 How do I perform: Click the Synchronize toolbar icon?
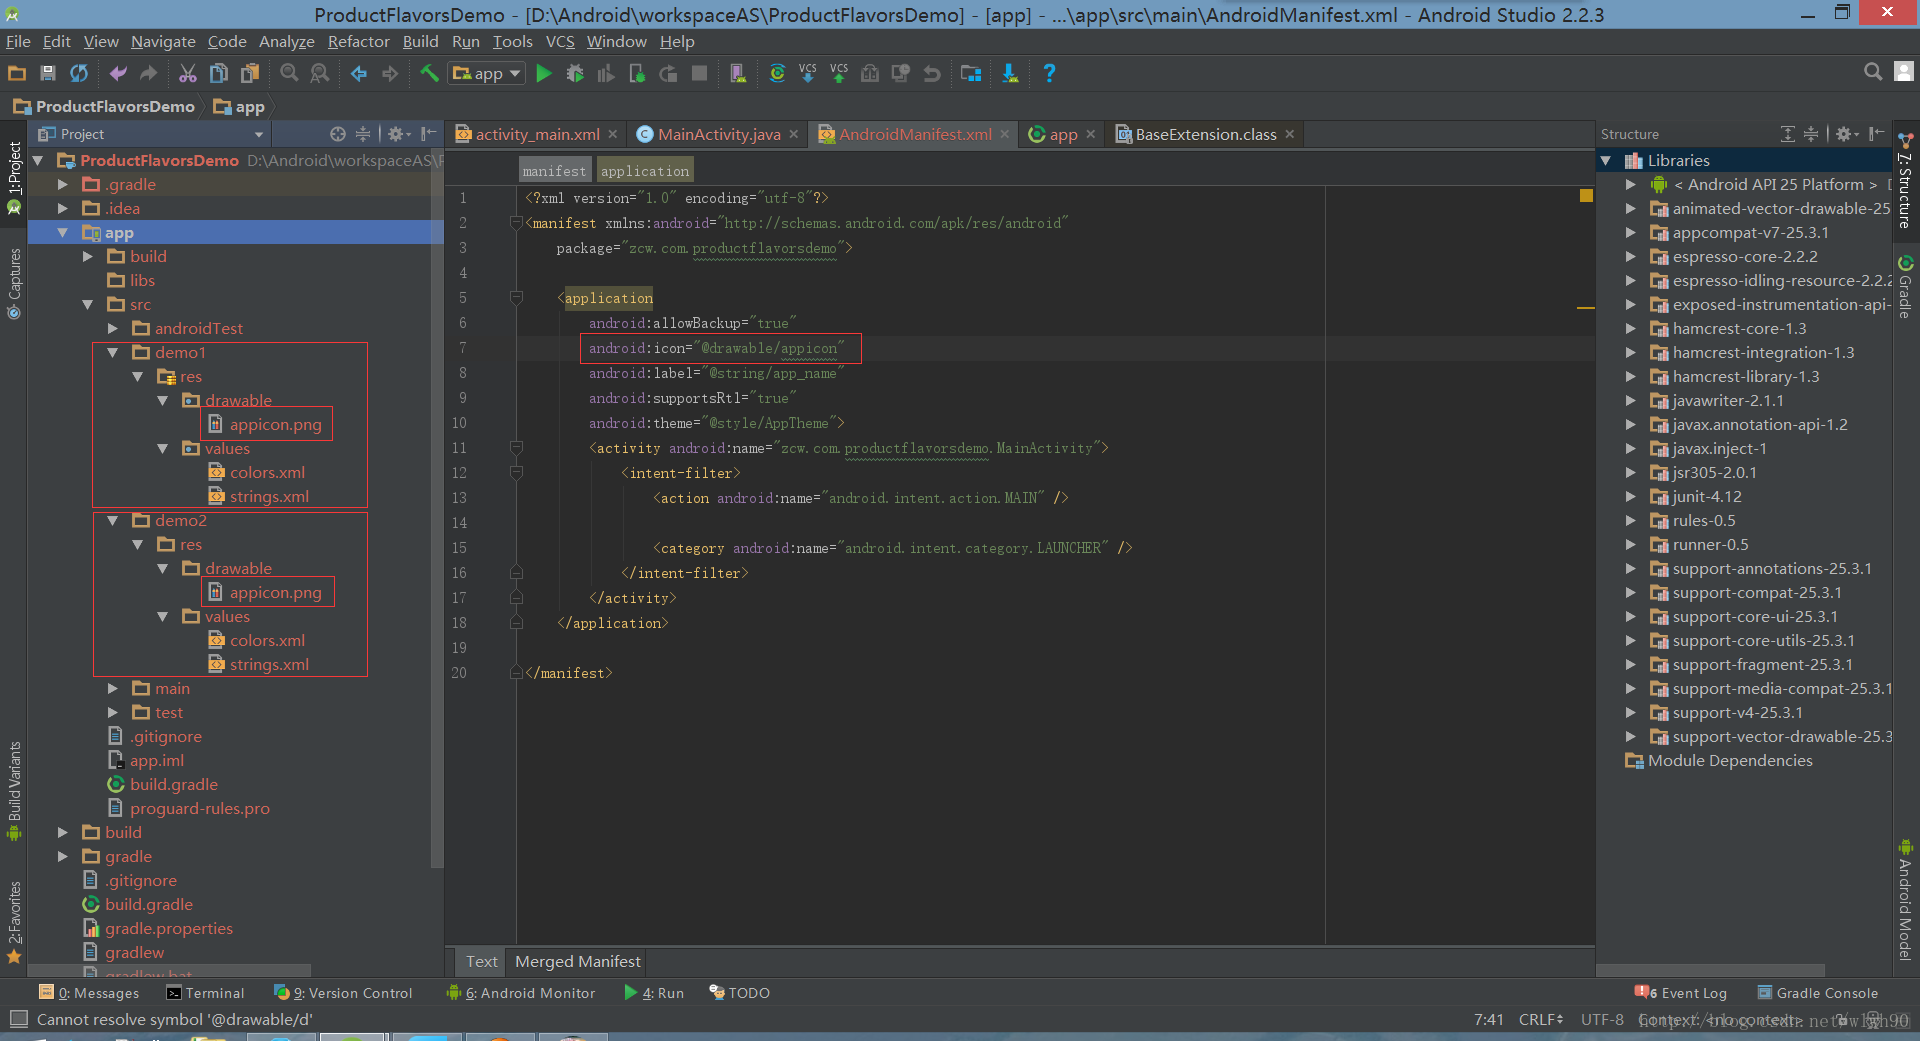pos(79,73)
